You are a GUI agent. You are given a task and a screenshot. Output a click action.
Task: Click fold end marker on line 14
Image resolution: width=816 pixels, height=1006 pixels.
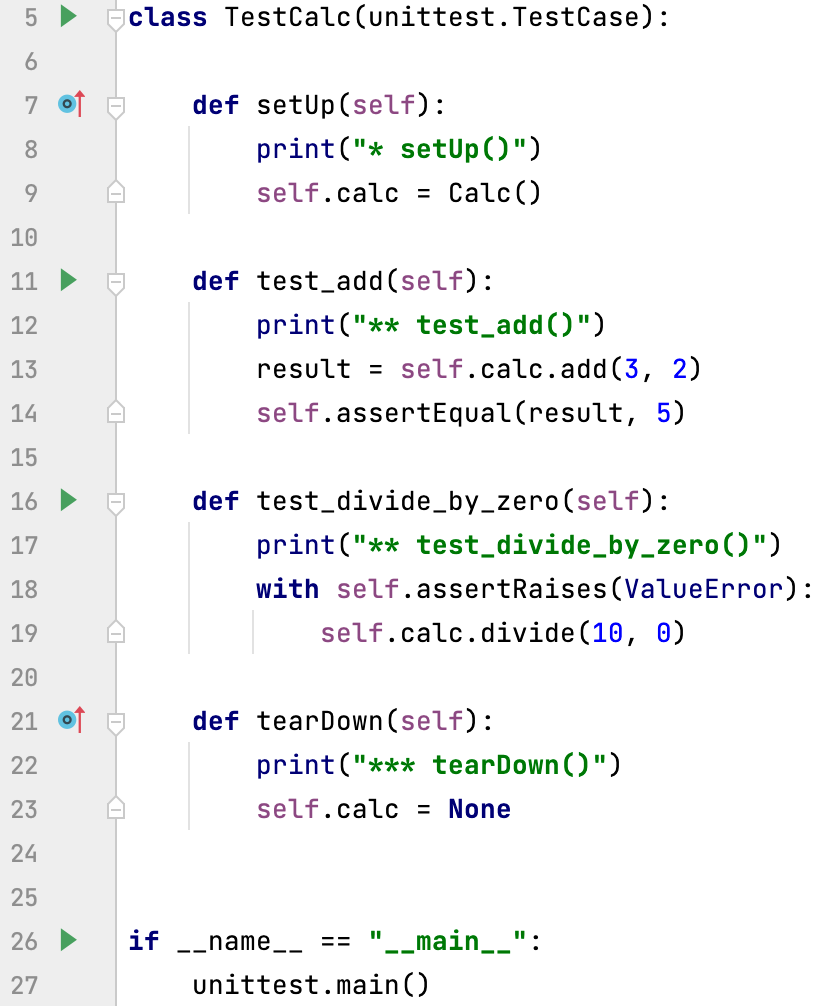pos(115,412)
